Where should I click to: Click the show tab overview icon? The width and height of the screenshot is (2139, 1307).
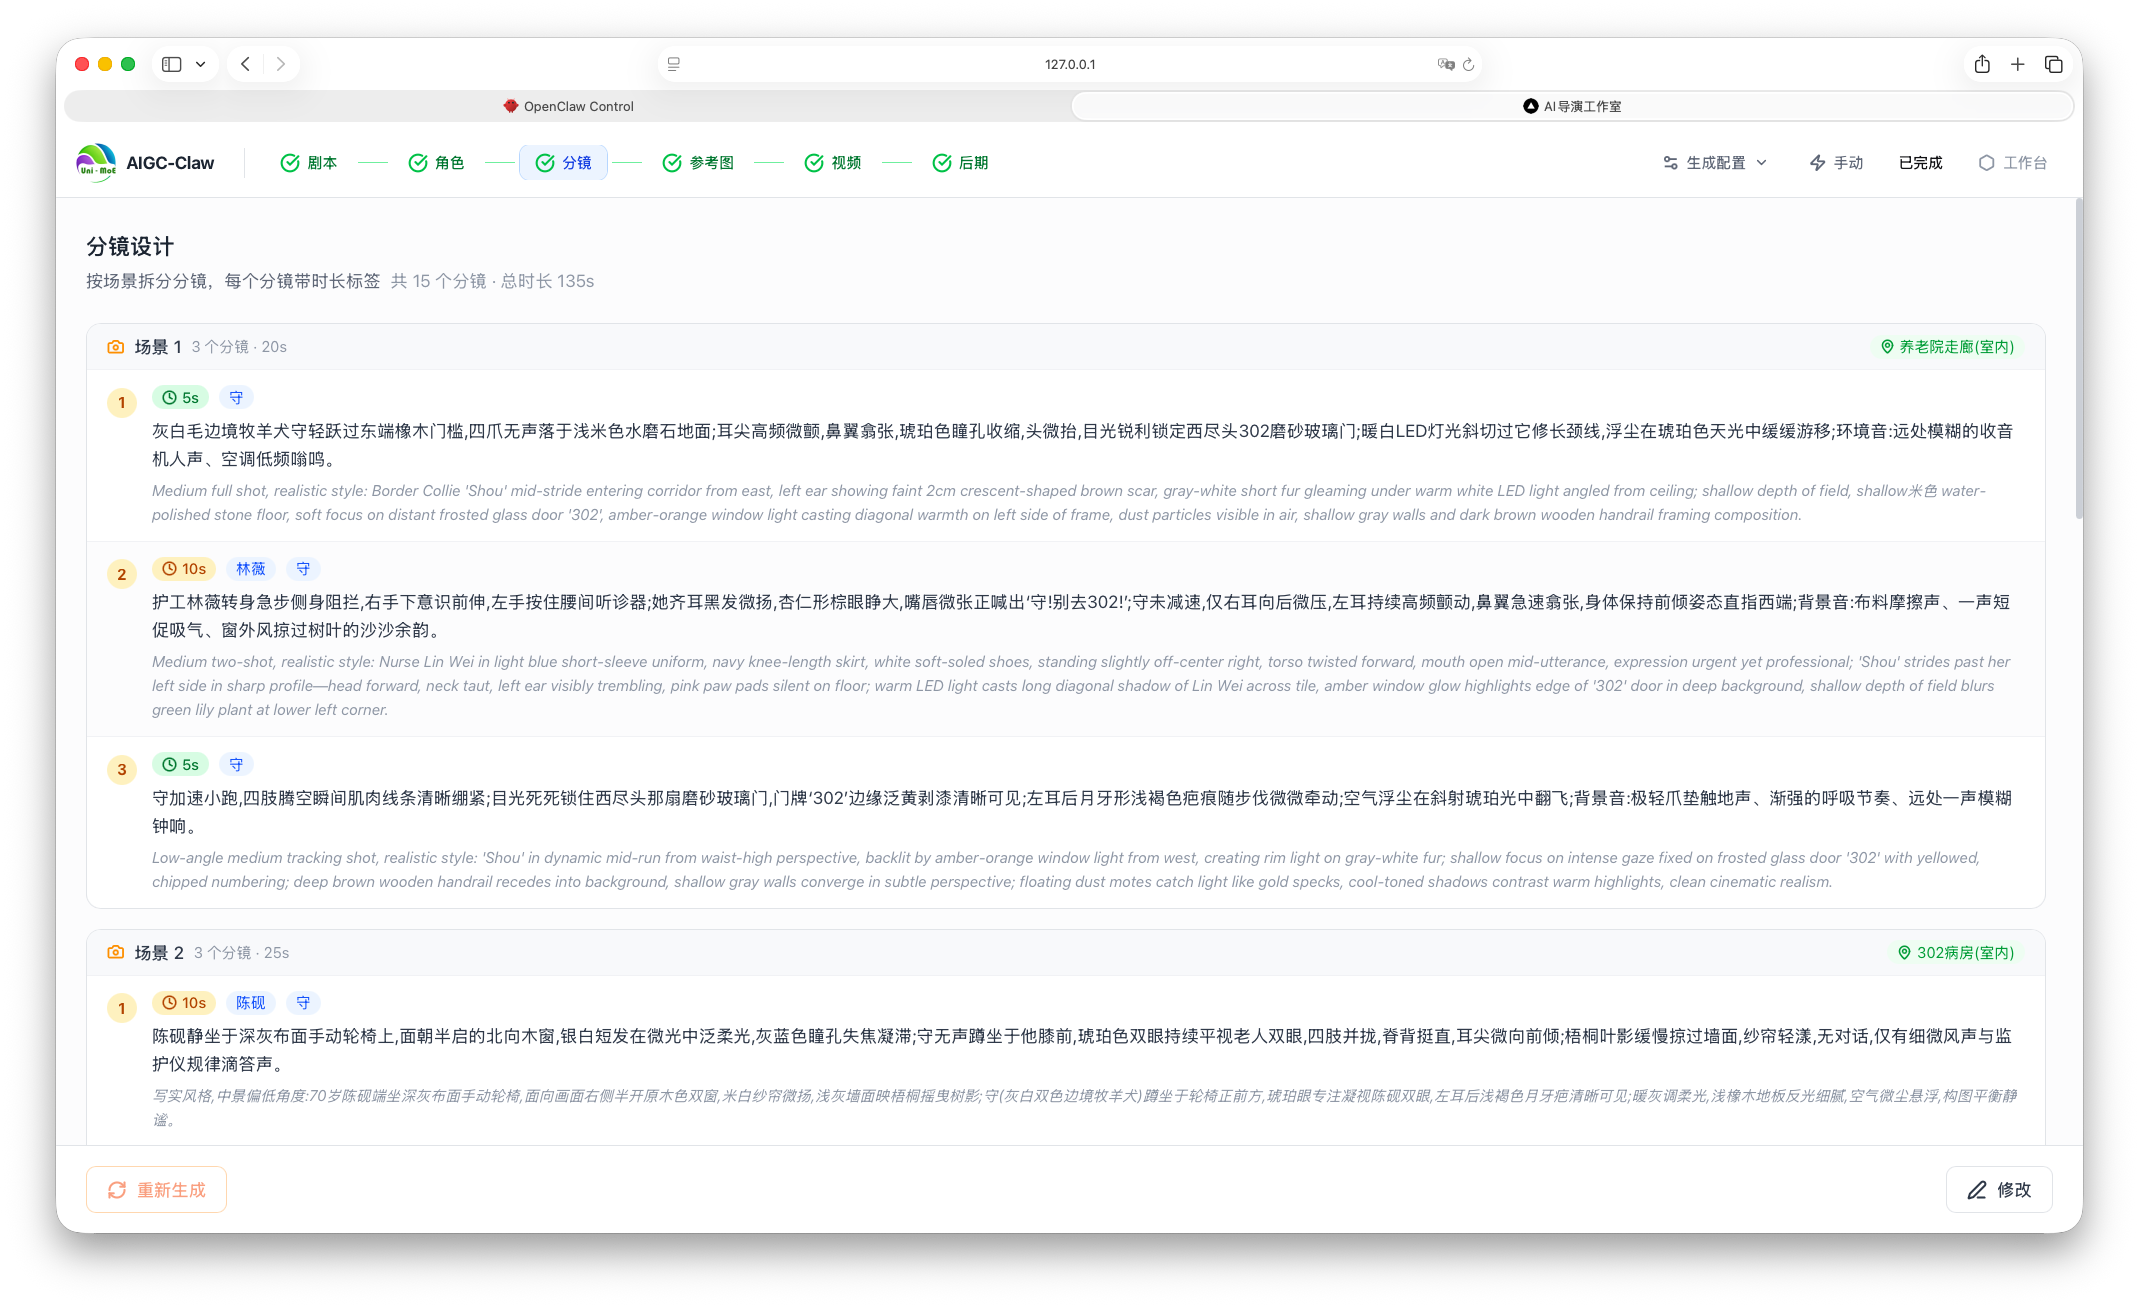2053,64
